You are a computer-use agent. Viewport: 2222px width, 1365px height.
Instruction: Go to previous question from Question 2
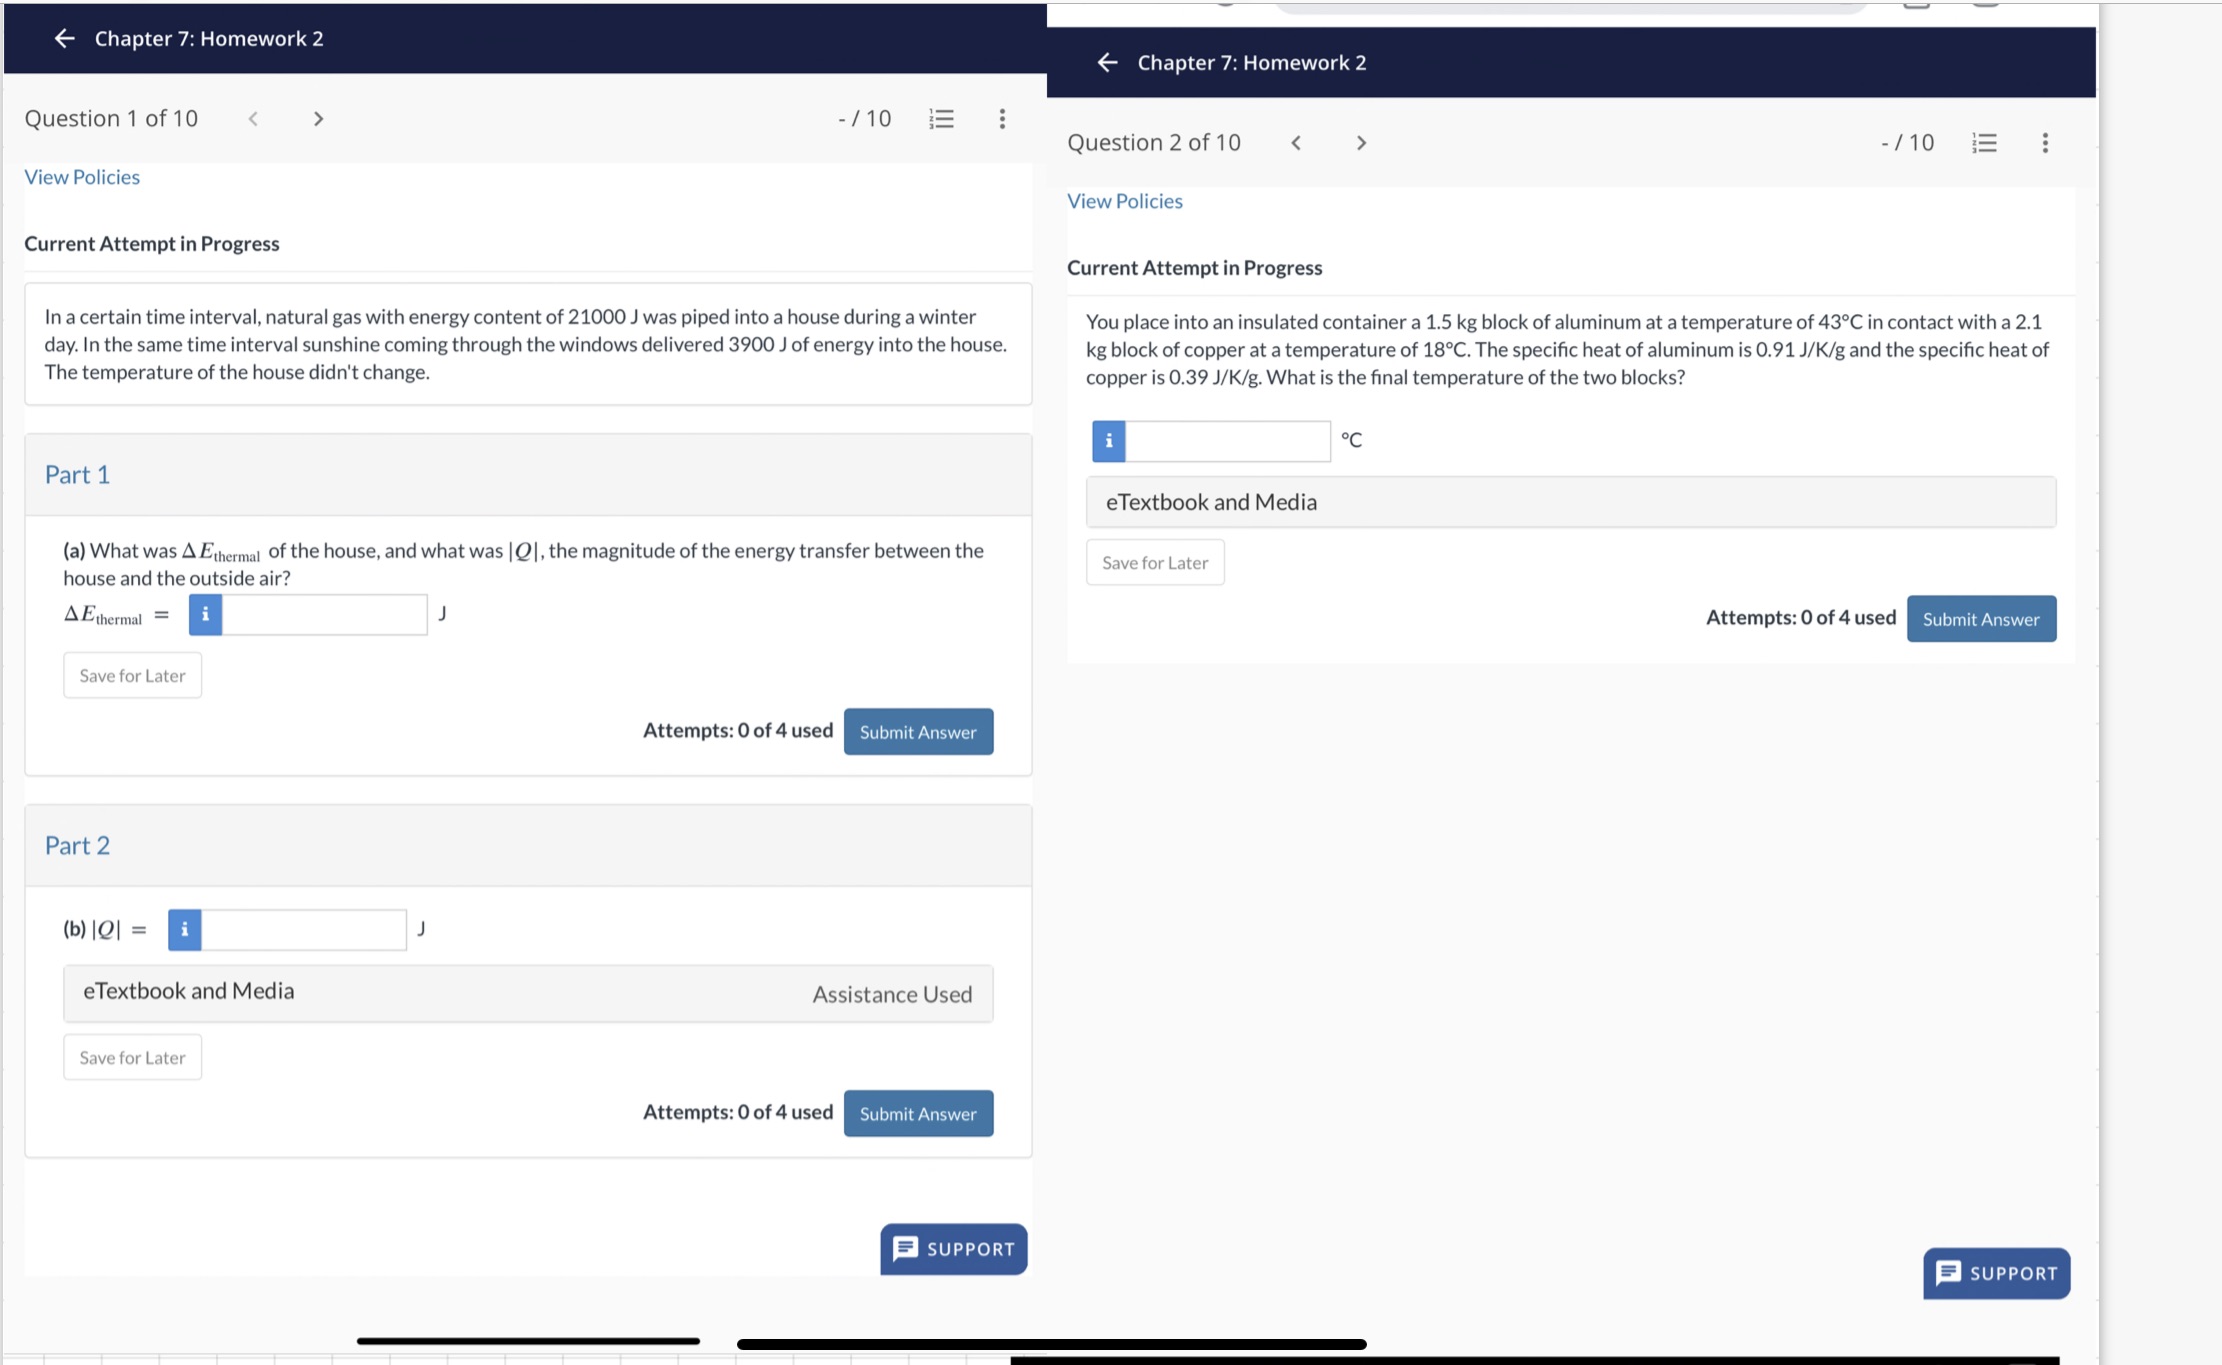1296,143
